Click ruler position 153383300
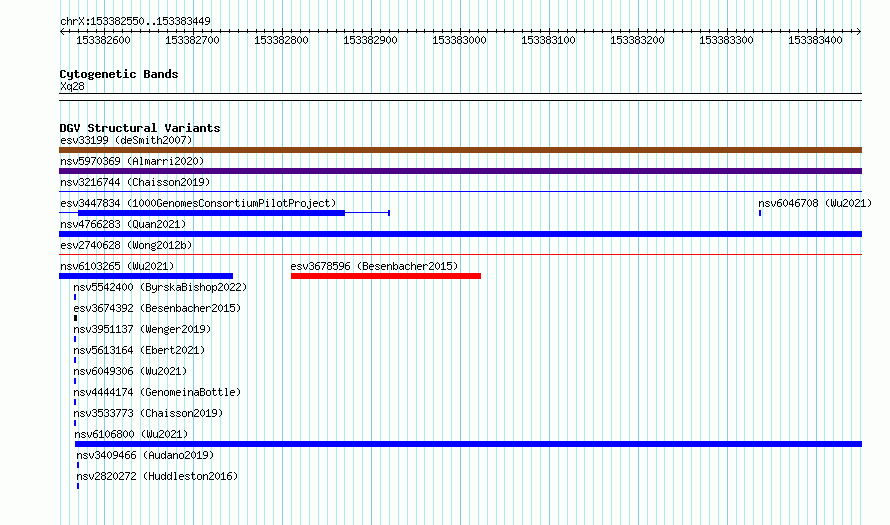The height and width of the screenshot is (525, 890). 727,40
